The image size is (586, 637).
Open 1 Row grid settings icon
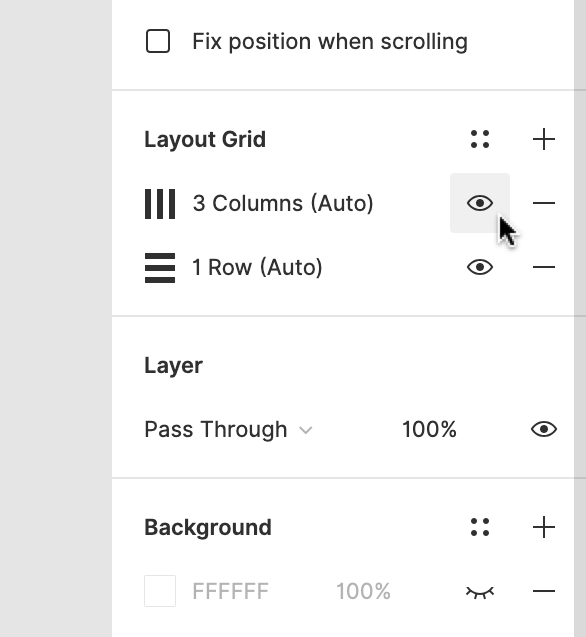pyautogui.click(x=160, y=268)
